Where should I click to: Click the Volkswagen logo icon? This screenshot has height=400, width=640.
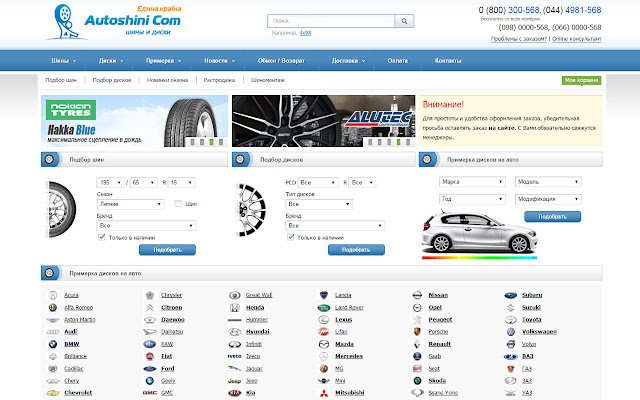[x=511, y=332]
